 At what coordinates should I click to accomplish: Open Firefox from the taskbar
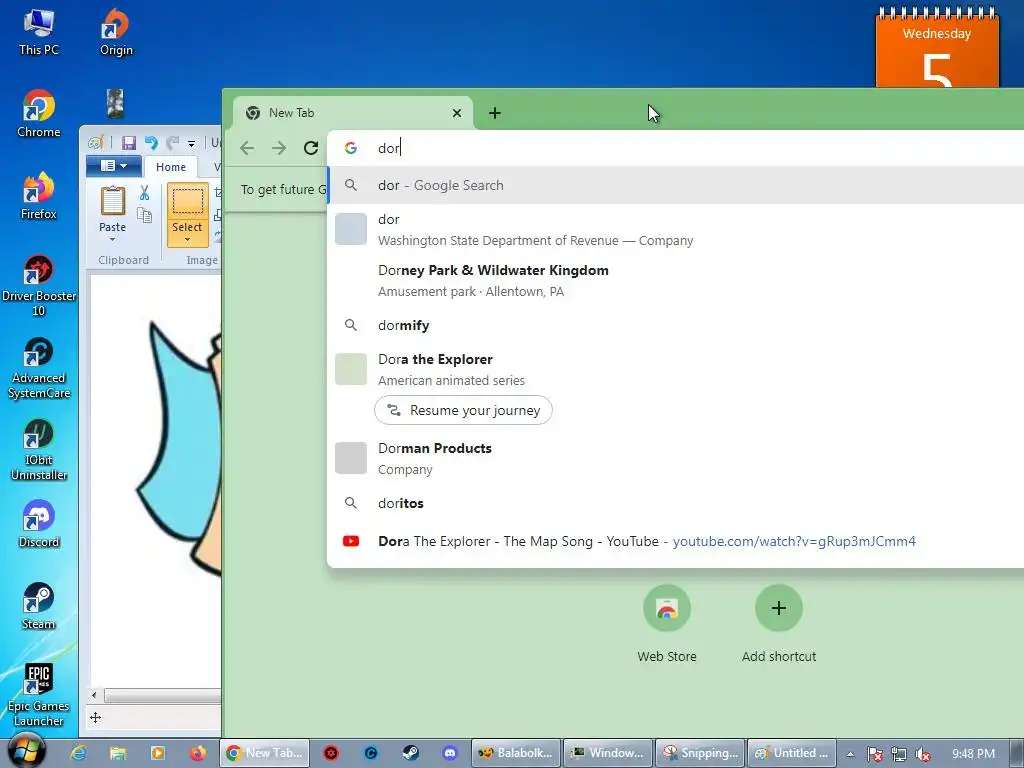(x=197, y=753)
